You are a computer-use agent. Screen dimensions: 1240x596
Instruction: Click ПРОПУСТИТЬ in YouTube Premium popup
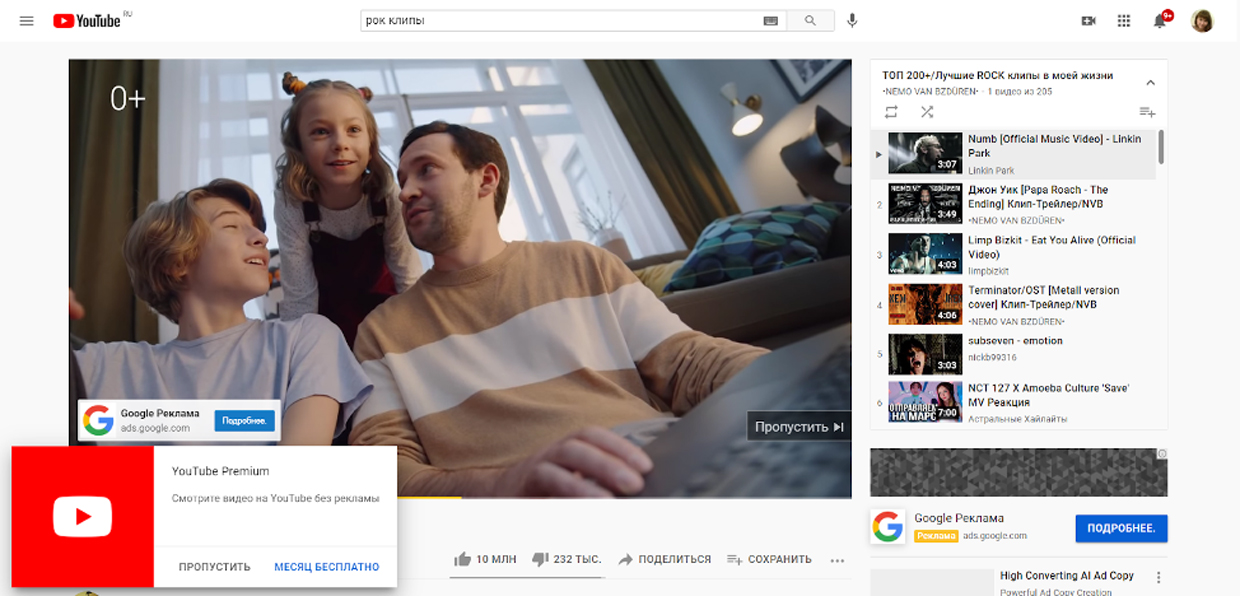click(x=214, y=567)
